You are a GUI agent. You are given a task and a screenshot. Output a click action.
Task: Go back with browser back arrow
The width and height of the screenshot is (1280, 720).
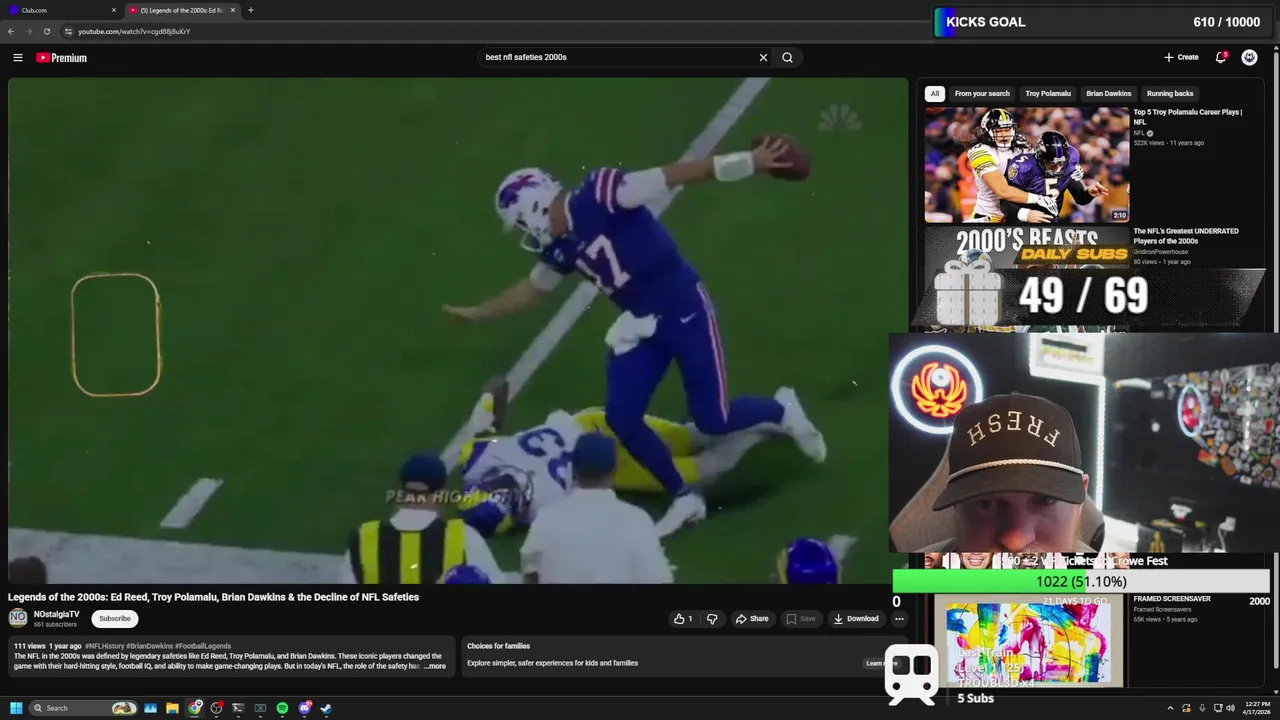point(11,31)
